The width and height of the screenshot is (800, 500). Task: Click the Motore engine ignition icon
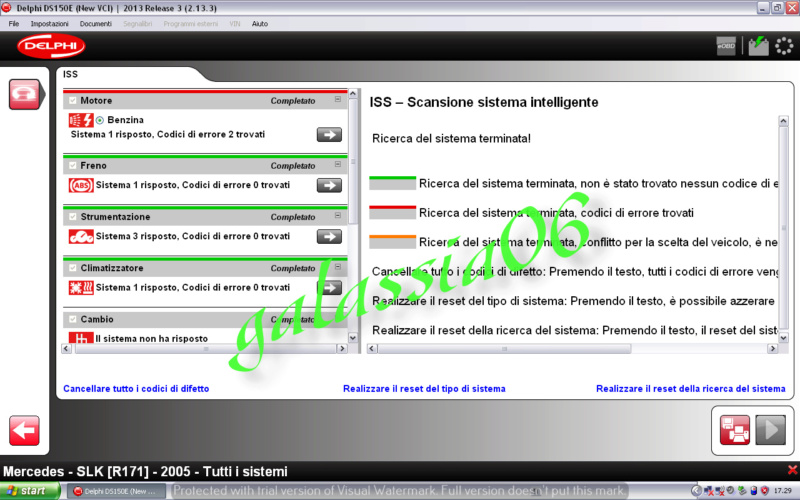tap(81, 120)
